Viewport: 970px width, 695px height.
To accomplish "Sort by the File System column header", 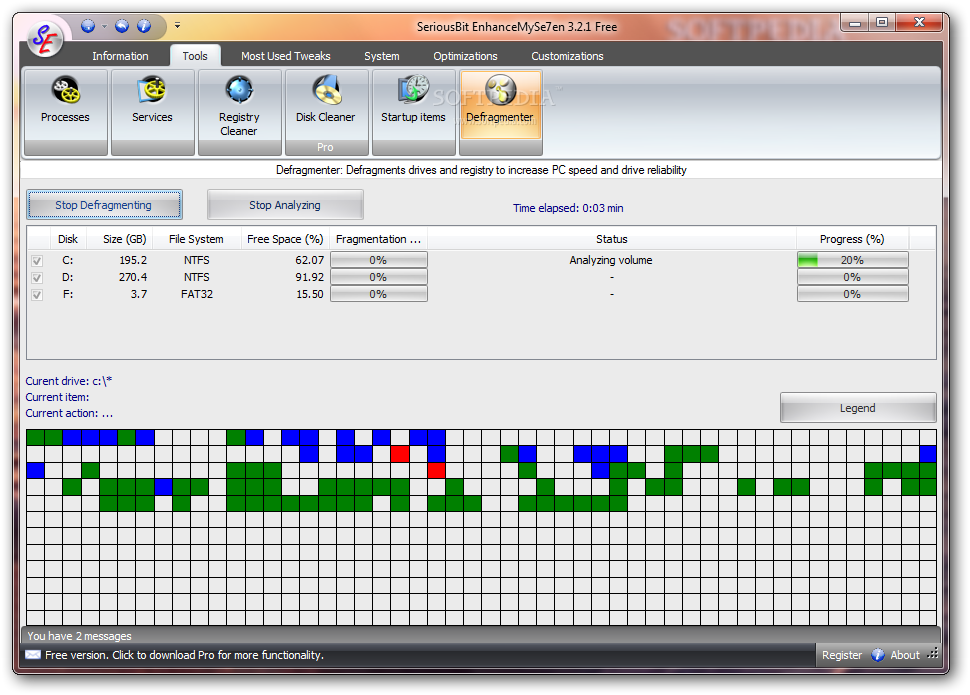I will pyautogui.click(x=197, y=239).
